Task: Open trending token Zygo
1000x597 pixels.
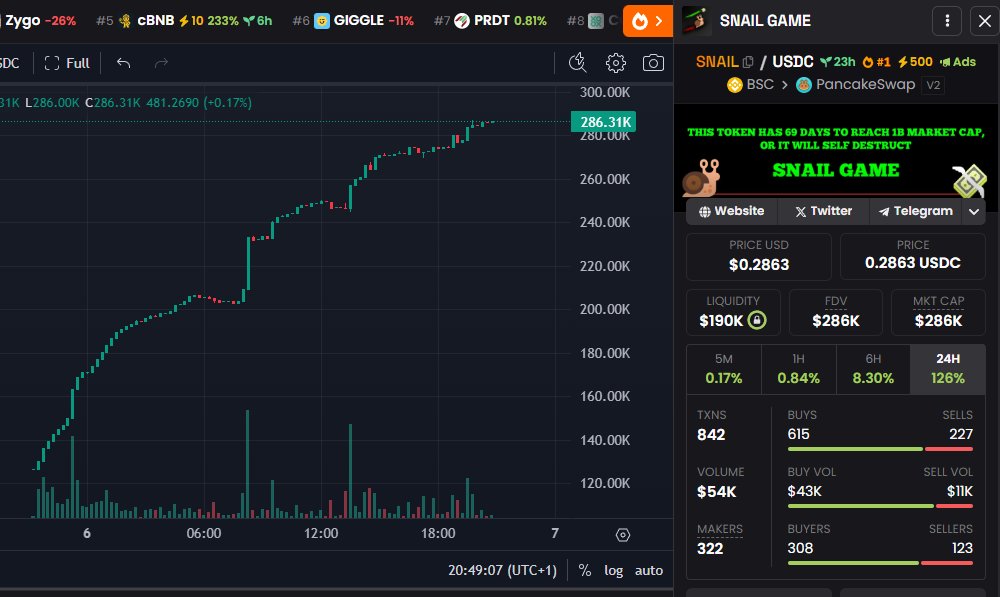Action: pos(40,20)
